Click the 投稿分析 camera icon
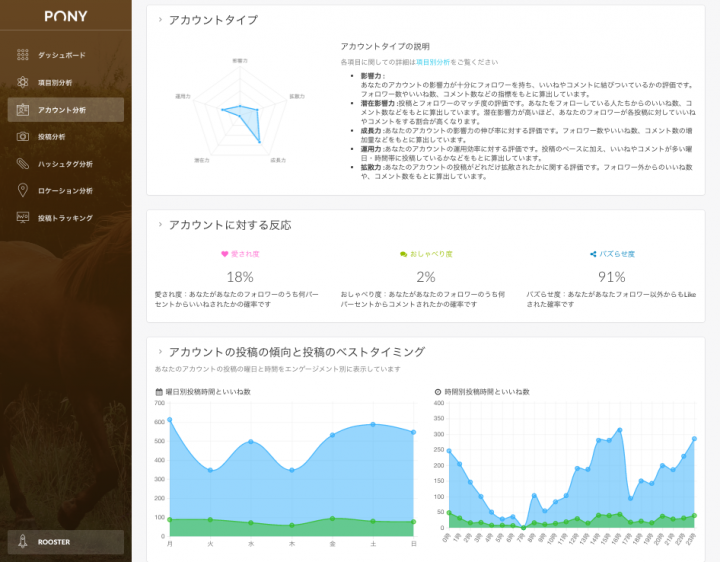The width and height of the screenshot is (720, 562). 22,136
